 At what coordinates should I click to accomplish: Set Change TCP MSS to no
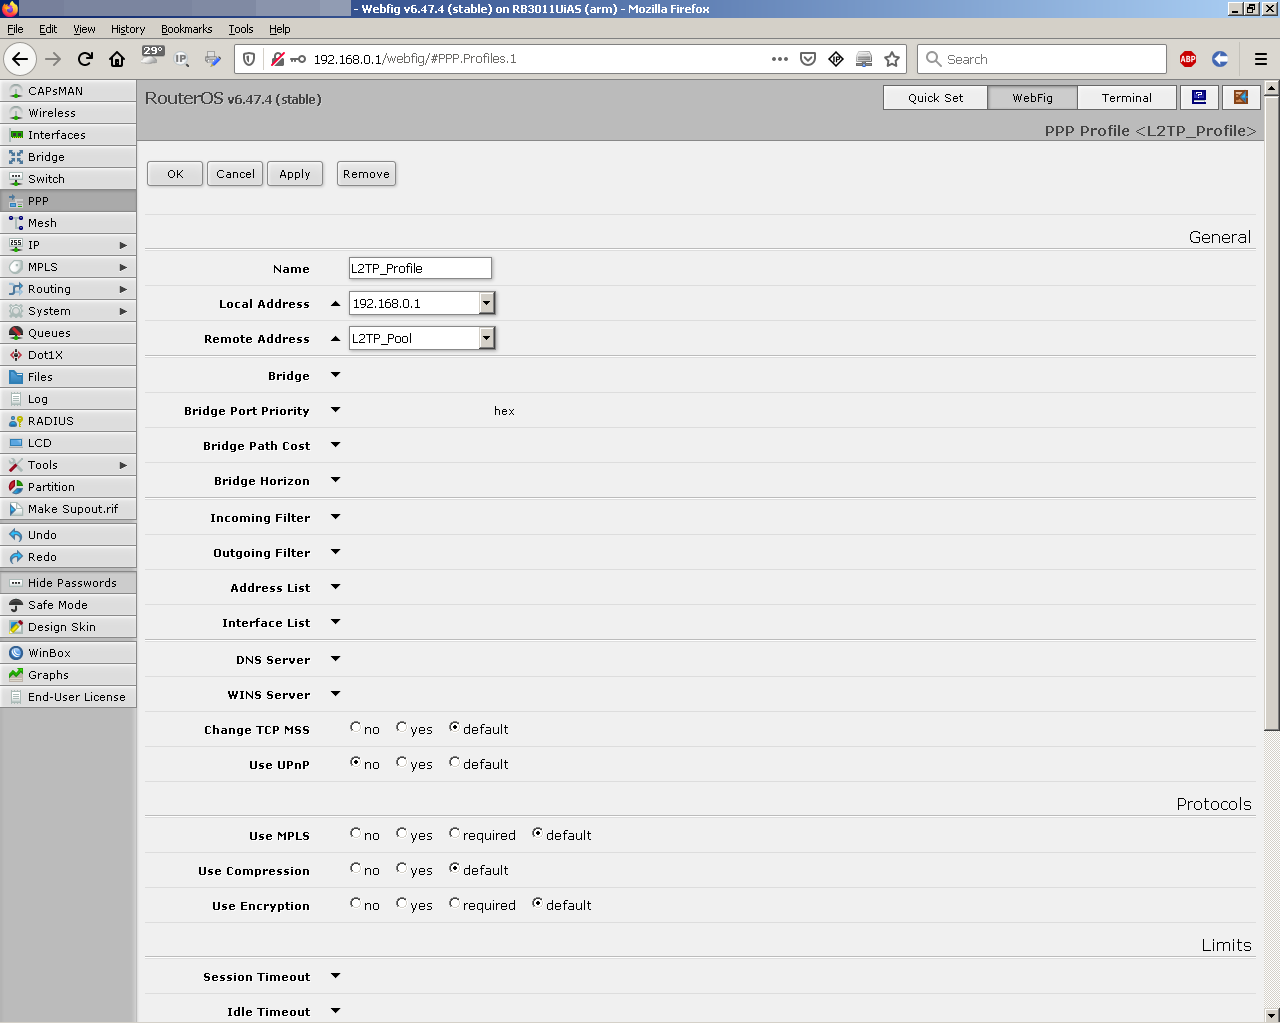pos(355,728)
